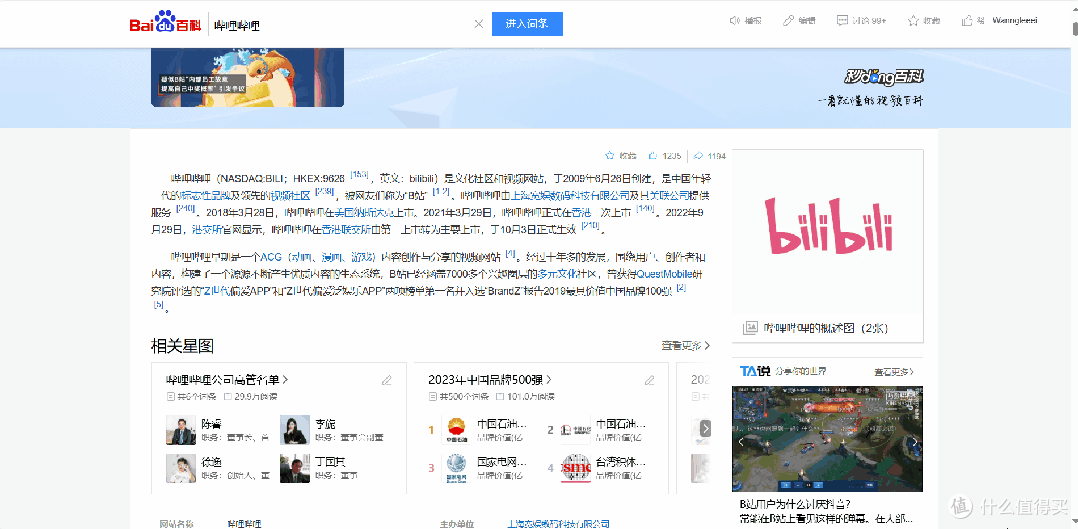
Task: Edit 哔哩哔哩公司高管名单 card via pencil icon
Action: [x=386, y=380]
